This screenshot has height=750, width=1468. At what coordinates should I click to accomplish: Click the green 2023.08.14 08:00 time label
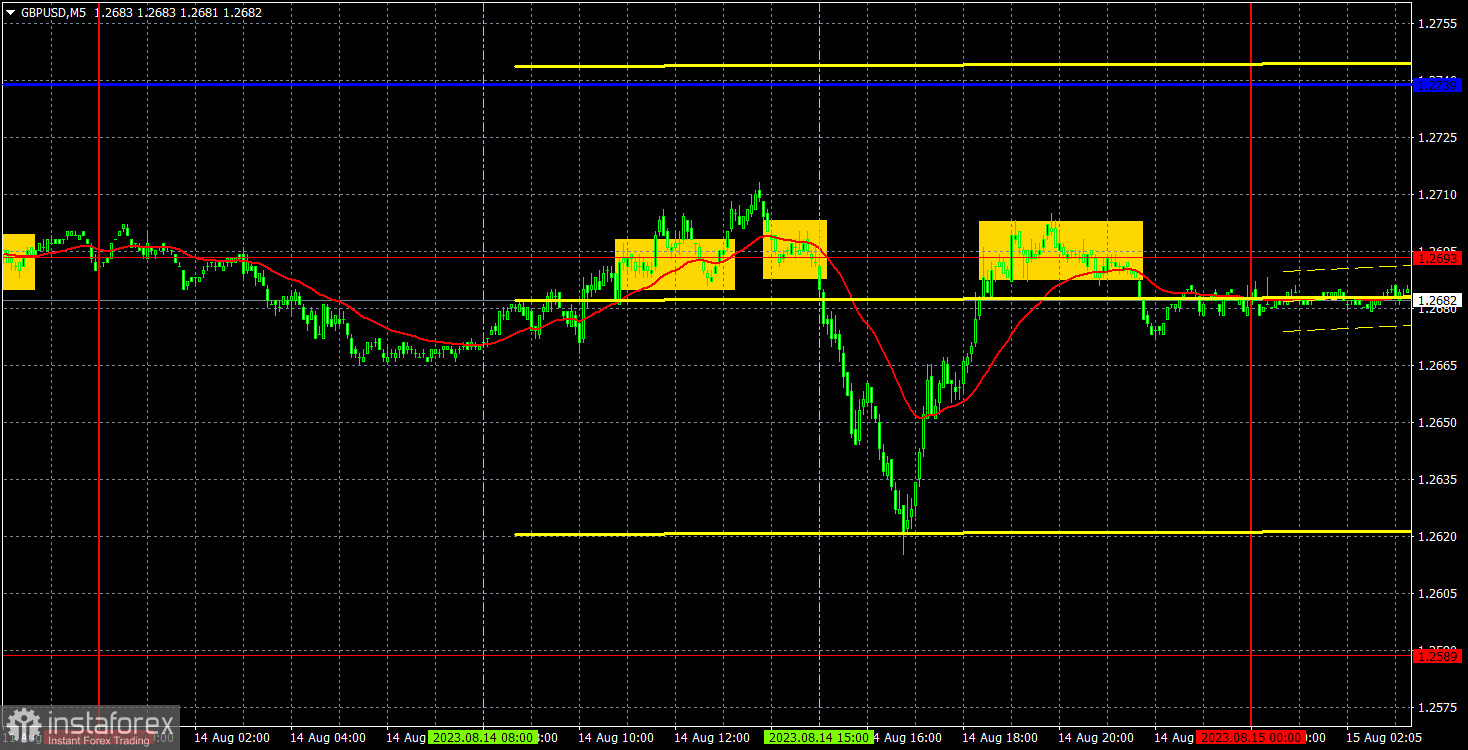coord(482,737)
